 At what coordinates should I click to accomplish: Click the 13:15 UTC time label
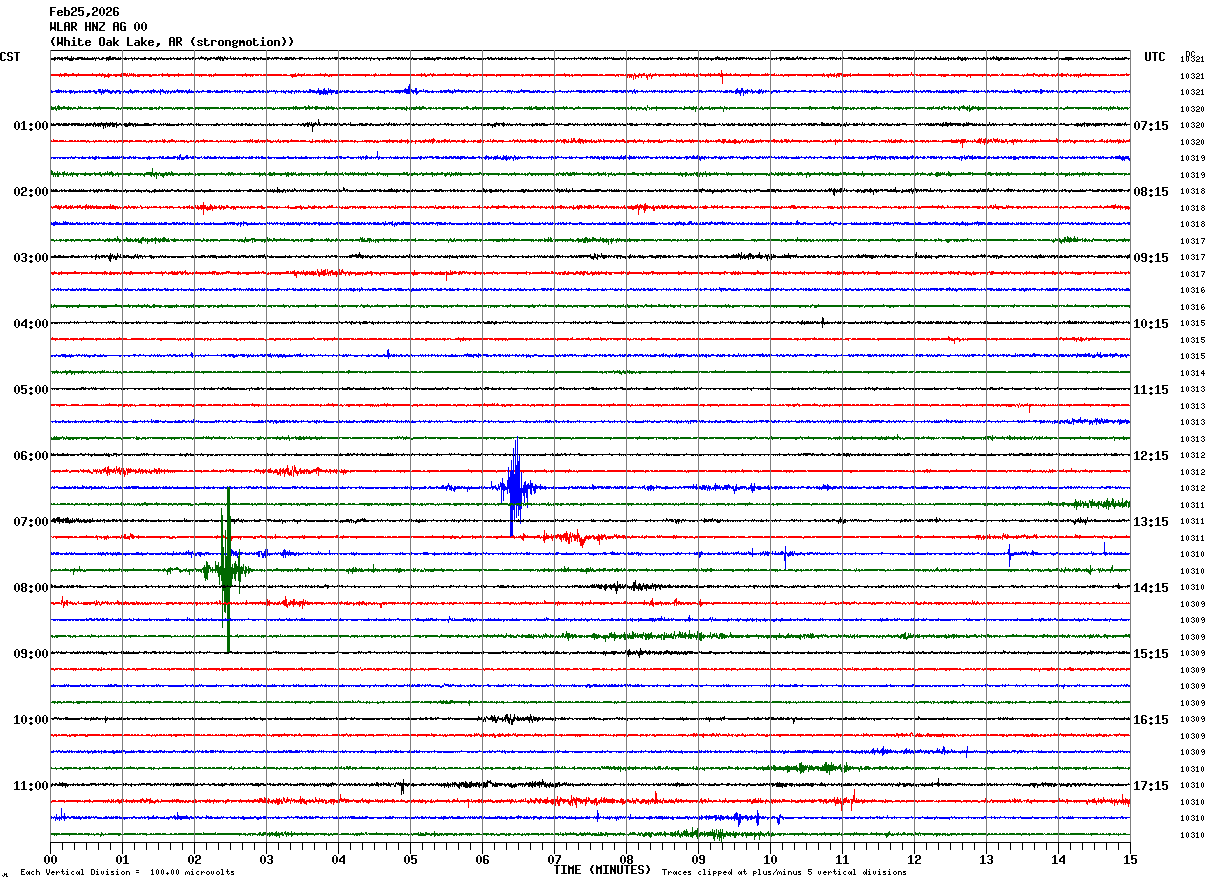[1151, 522]
